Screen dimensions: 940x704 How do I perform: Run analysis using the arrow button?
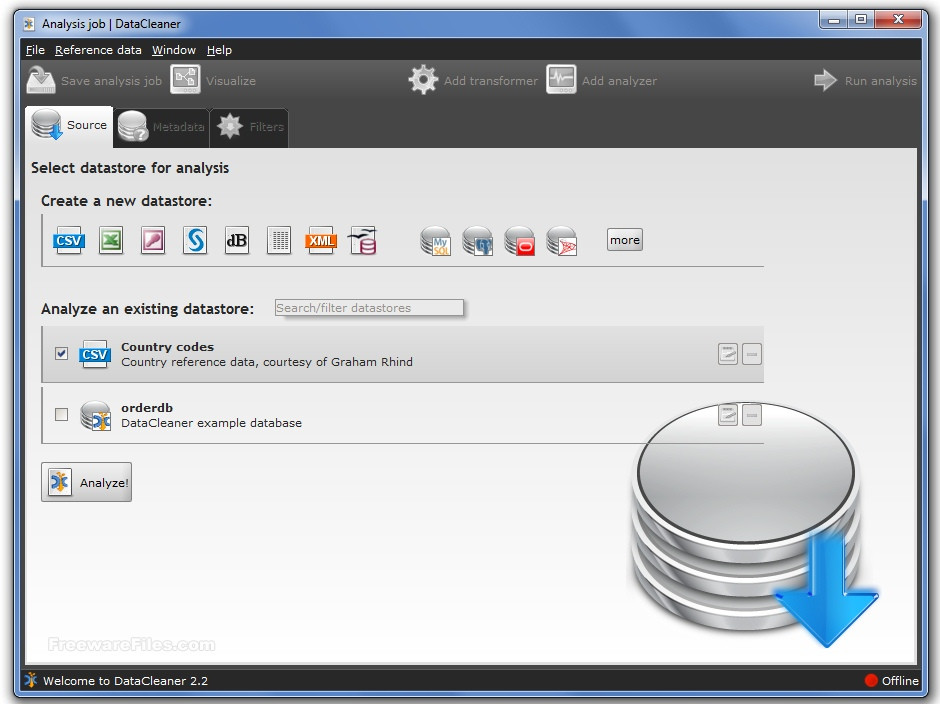tap(825, 80)
